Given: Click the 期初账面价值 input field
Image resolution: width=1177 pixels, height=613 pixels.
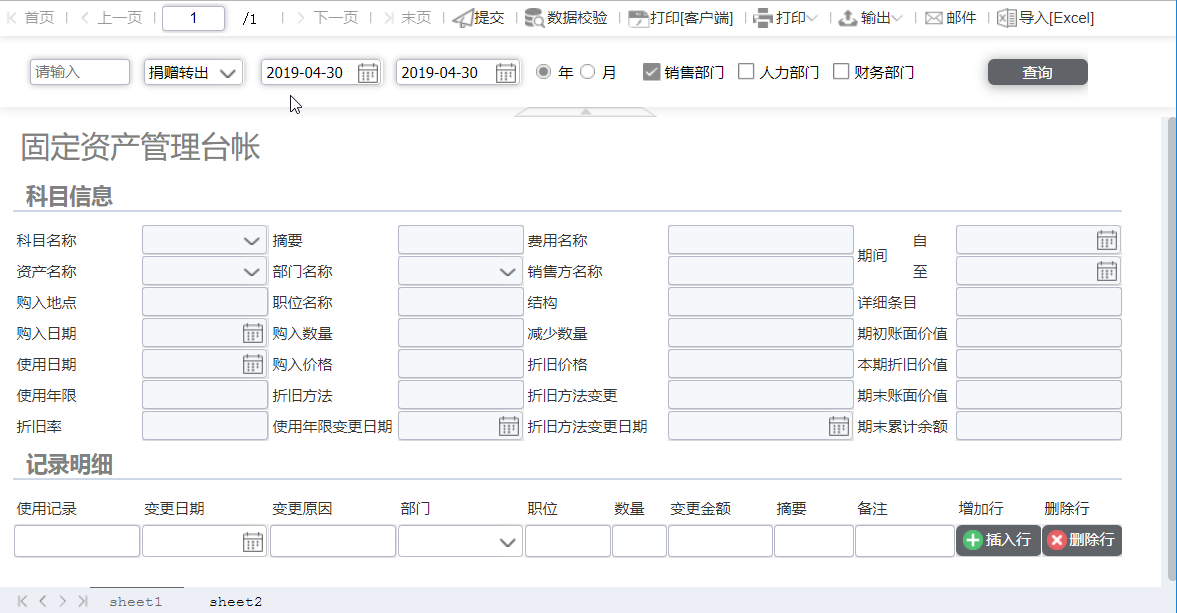Looking at the screenshot, I should click(1039, 333).
